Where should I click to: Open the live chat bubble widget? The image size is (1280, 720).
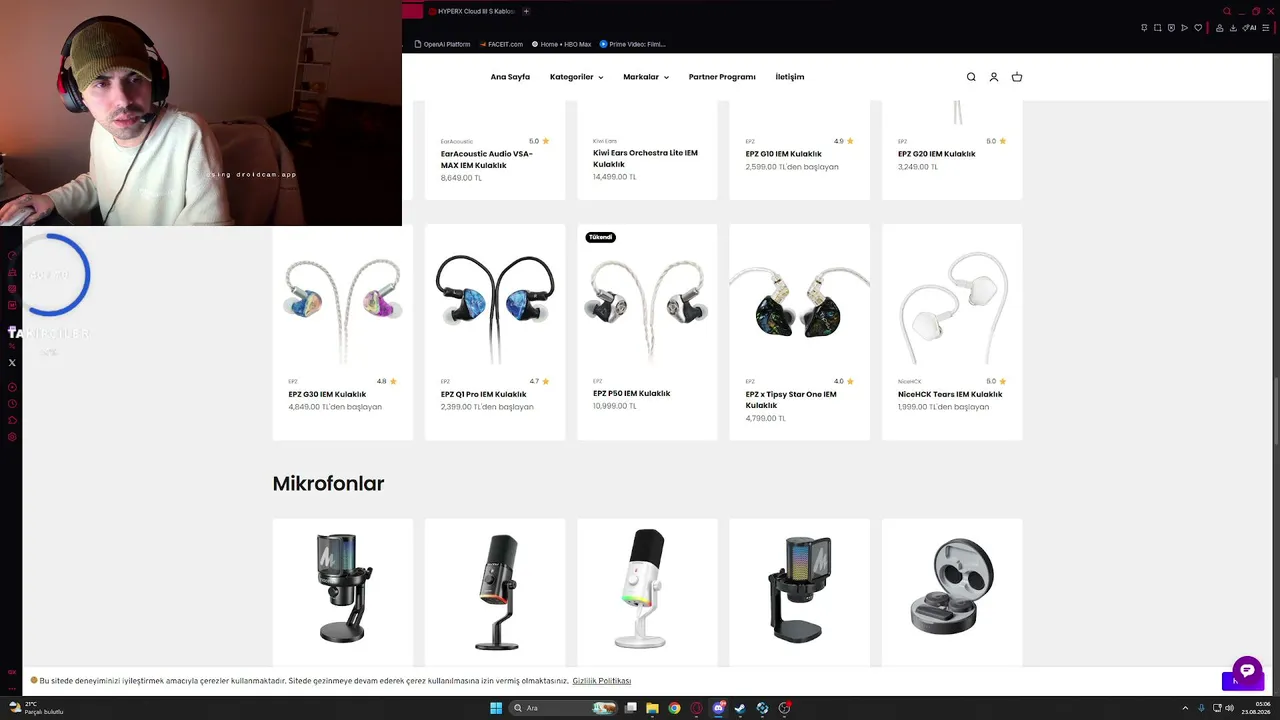point(1247,670)
